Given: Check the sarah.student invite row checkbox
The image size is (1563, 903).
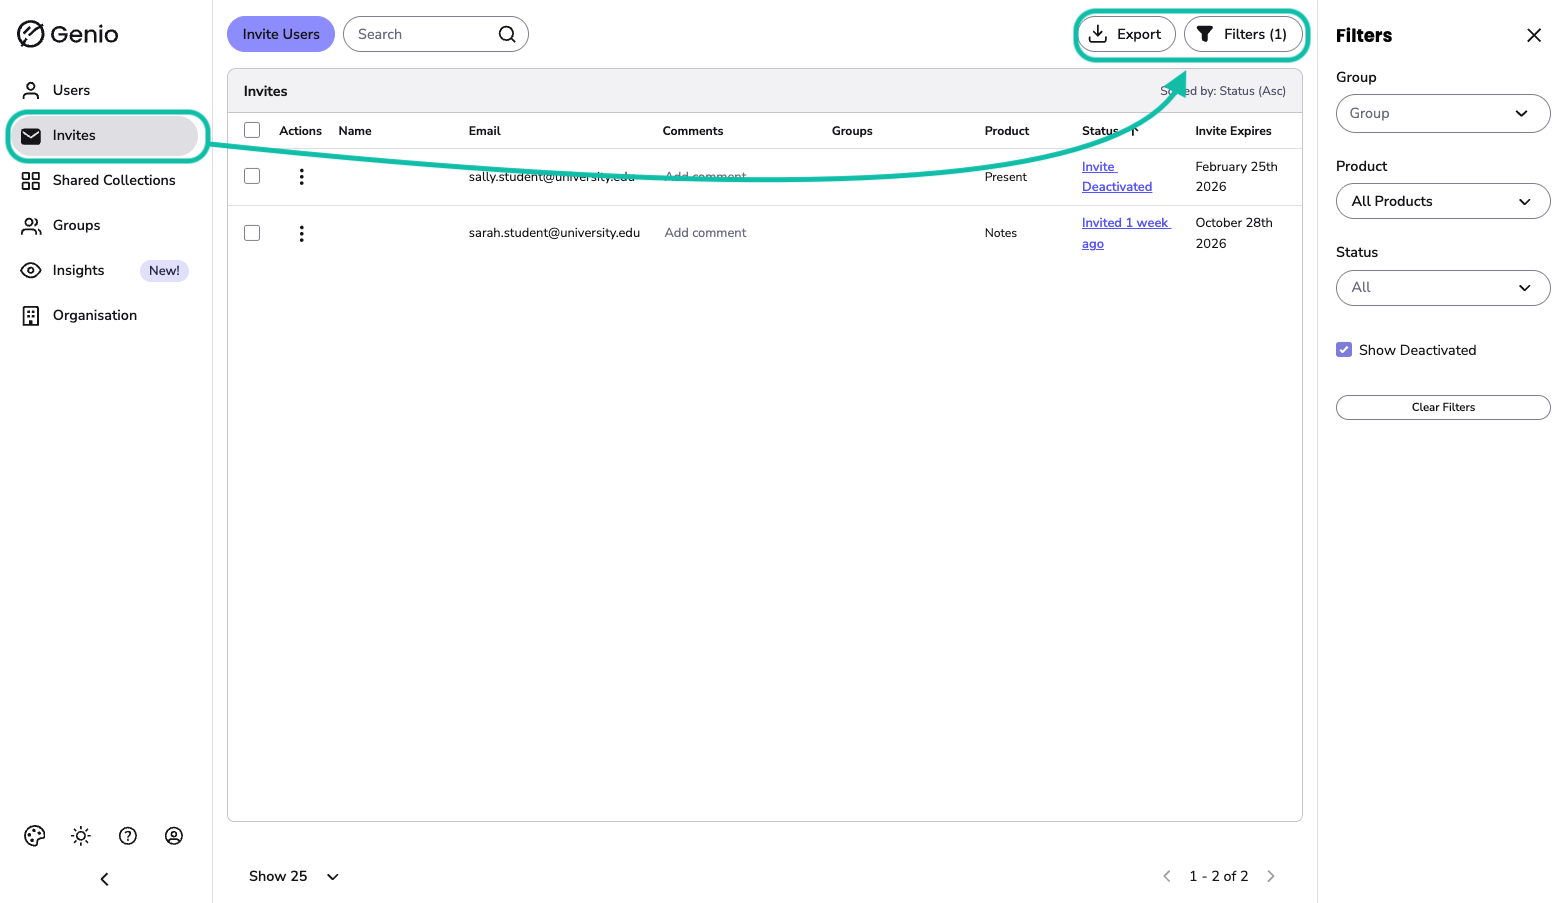Looking at the screenshot, I should (252, 233).
